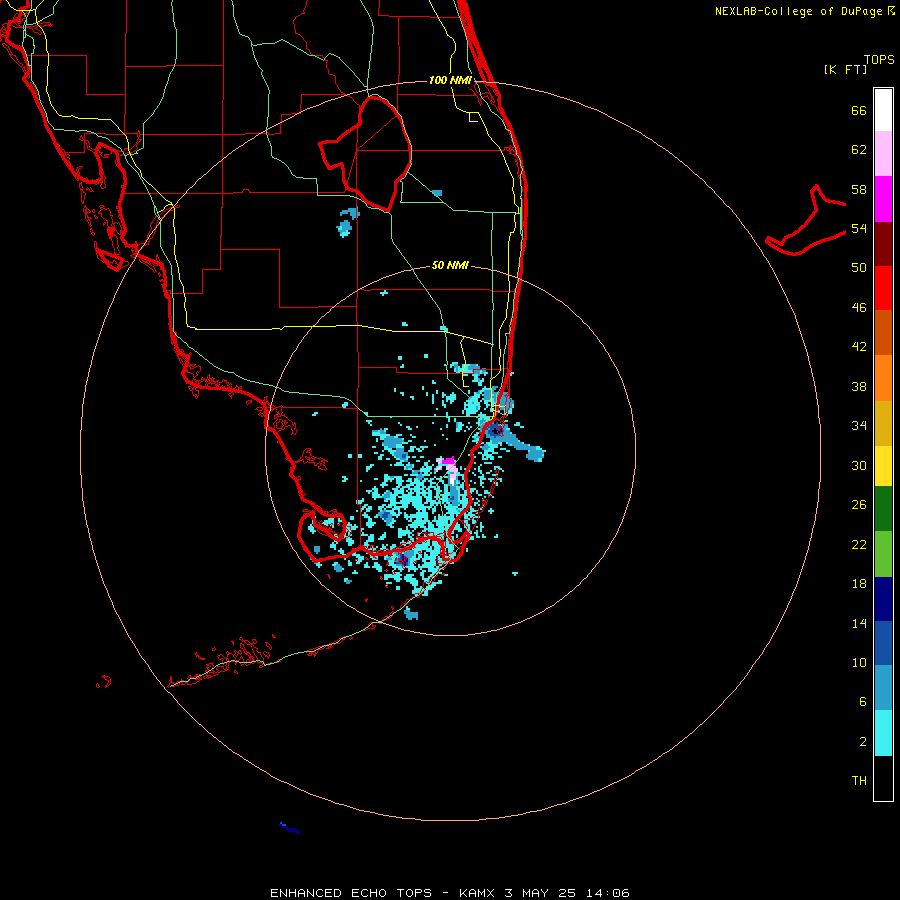This screenshot has width=900, height=900.
Task: Click the "6" legend value
Action: pos(863,702)
